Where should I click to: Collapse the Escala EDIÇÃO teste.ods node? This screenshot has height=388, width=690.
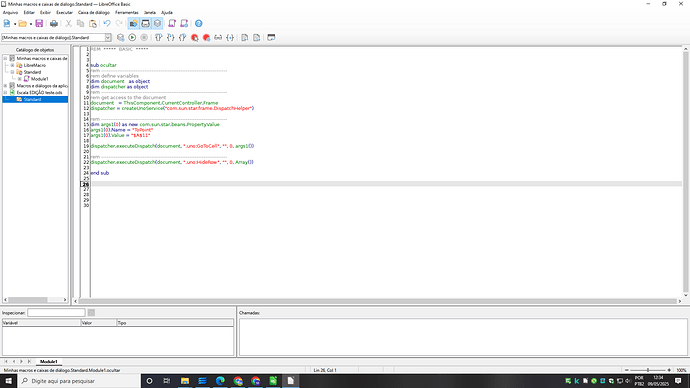tap(5, 92)
